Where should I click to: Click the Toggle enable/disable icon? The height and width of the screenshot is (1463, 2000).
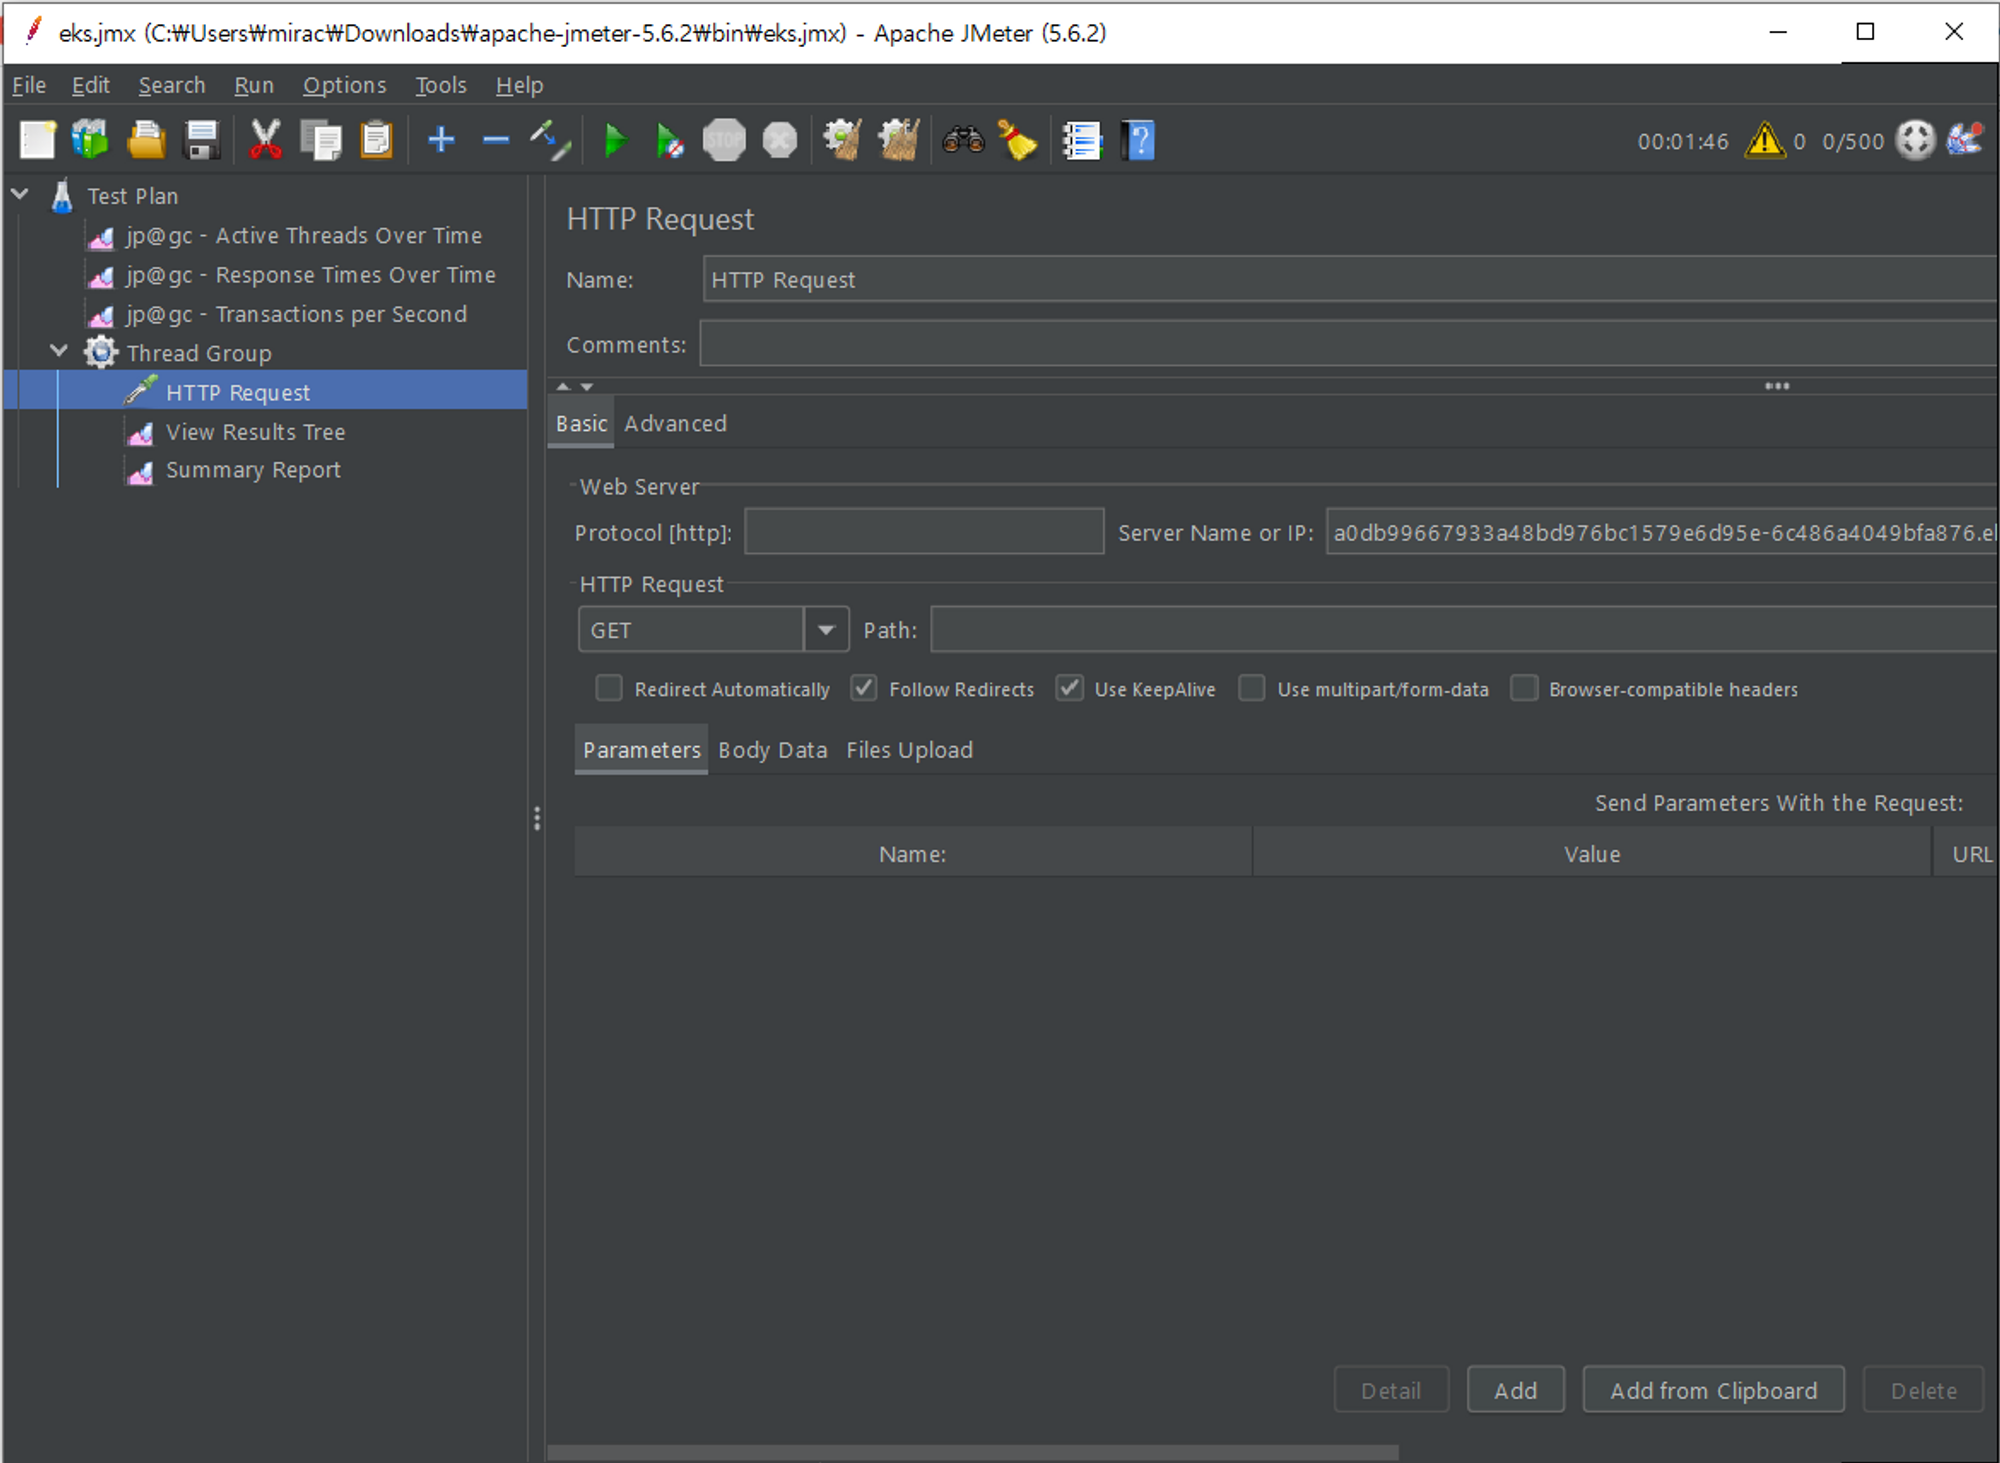tap(551, 140)
